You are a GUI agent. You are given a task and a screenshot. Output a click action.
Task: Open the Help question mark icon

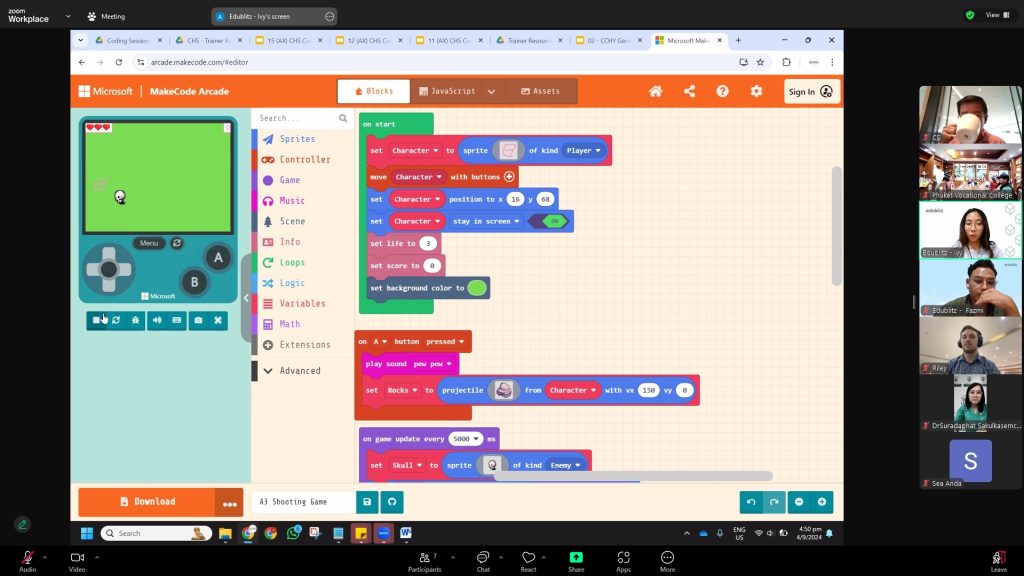point(722,91)
